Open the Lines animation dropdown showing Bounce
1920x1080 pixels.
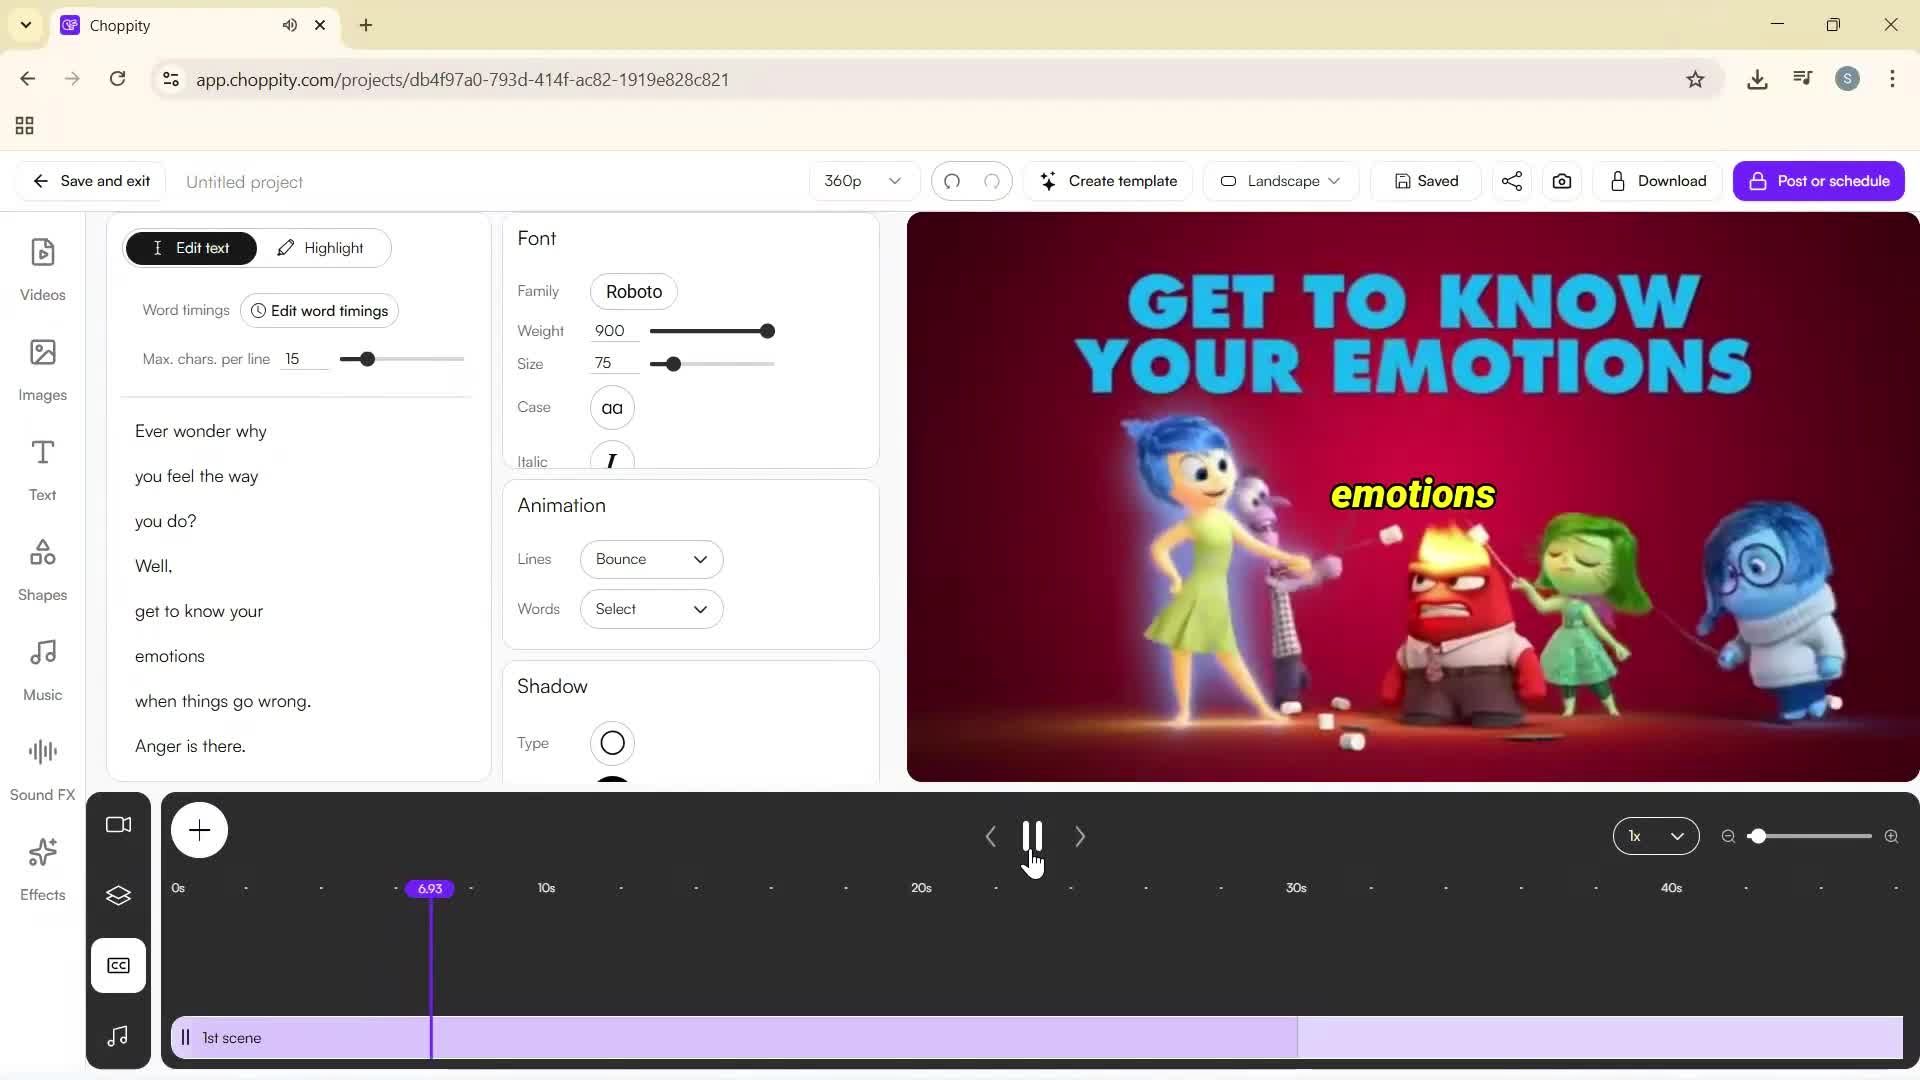(651, 559)
